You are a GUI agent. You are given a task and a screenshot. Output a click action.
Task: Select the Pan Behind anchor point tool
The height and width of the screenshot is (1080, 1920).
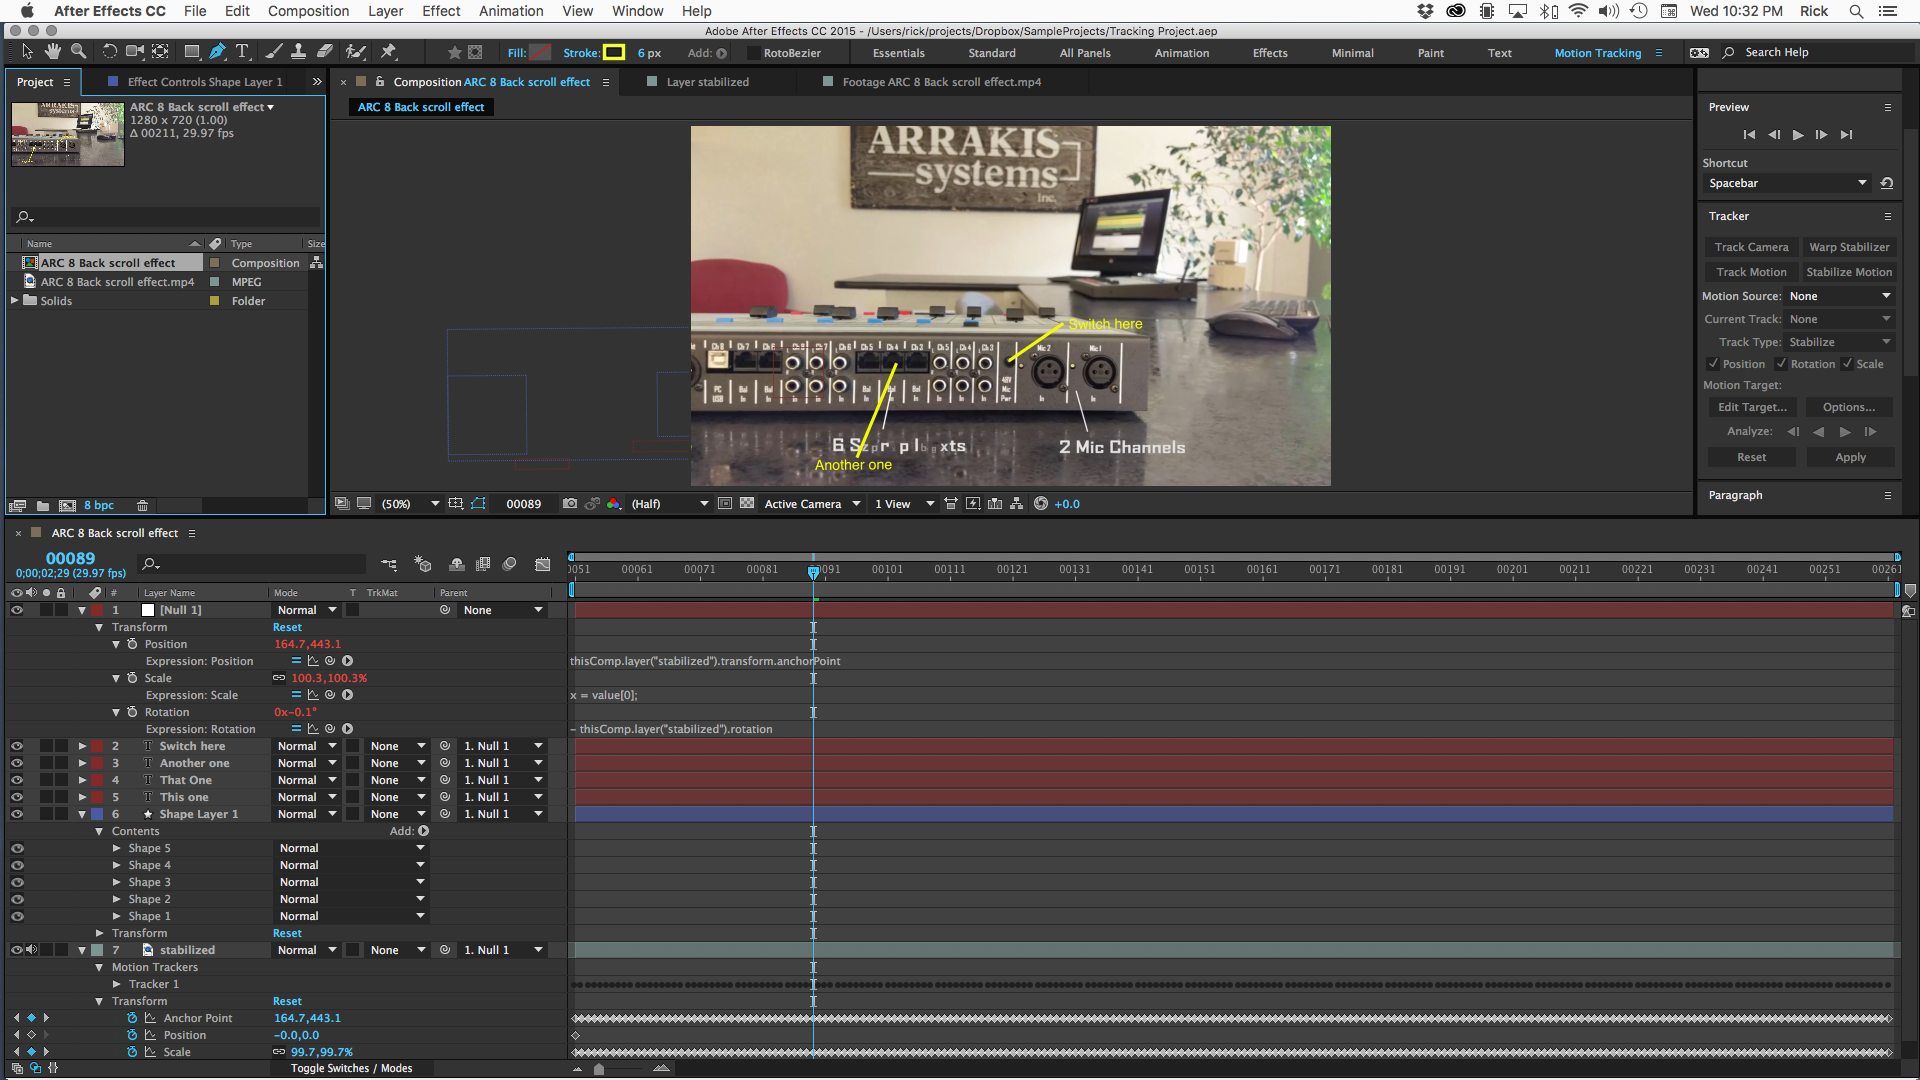click(x=161, y=52)
